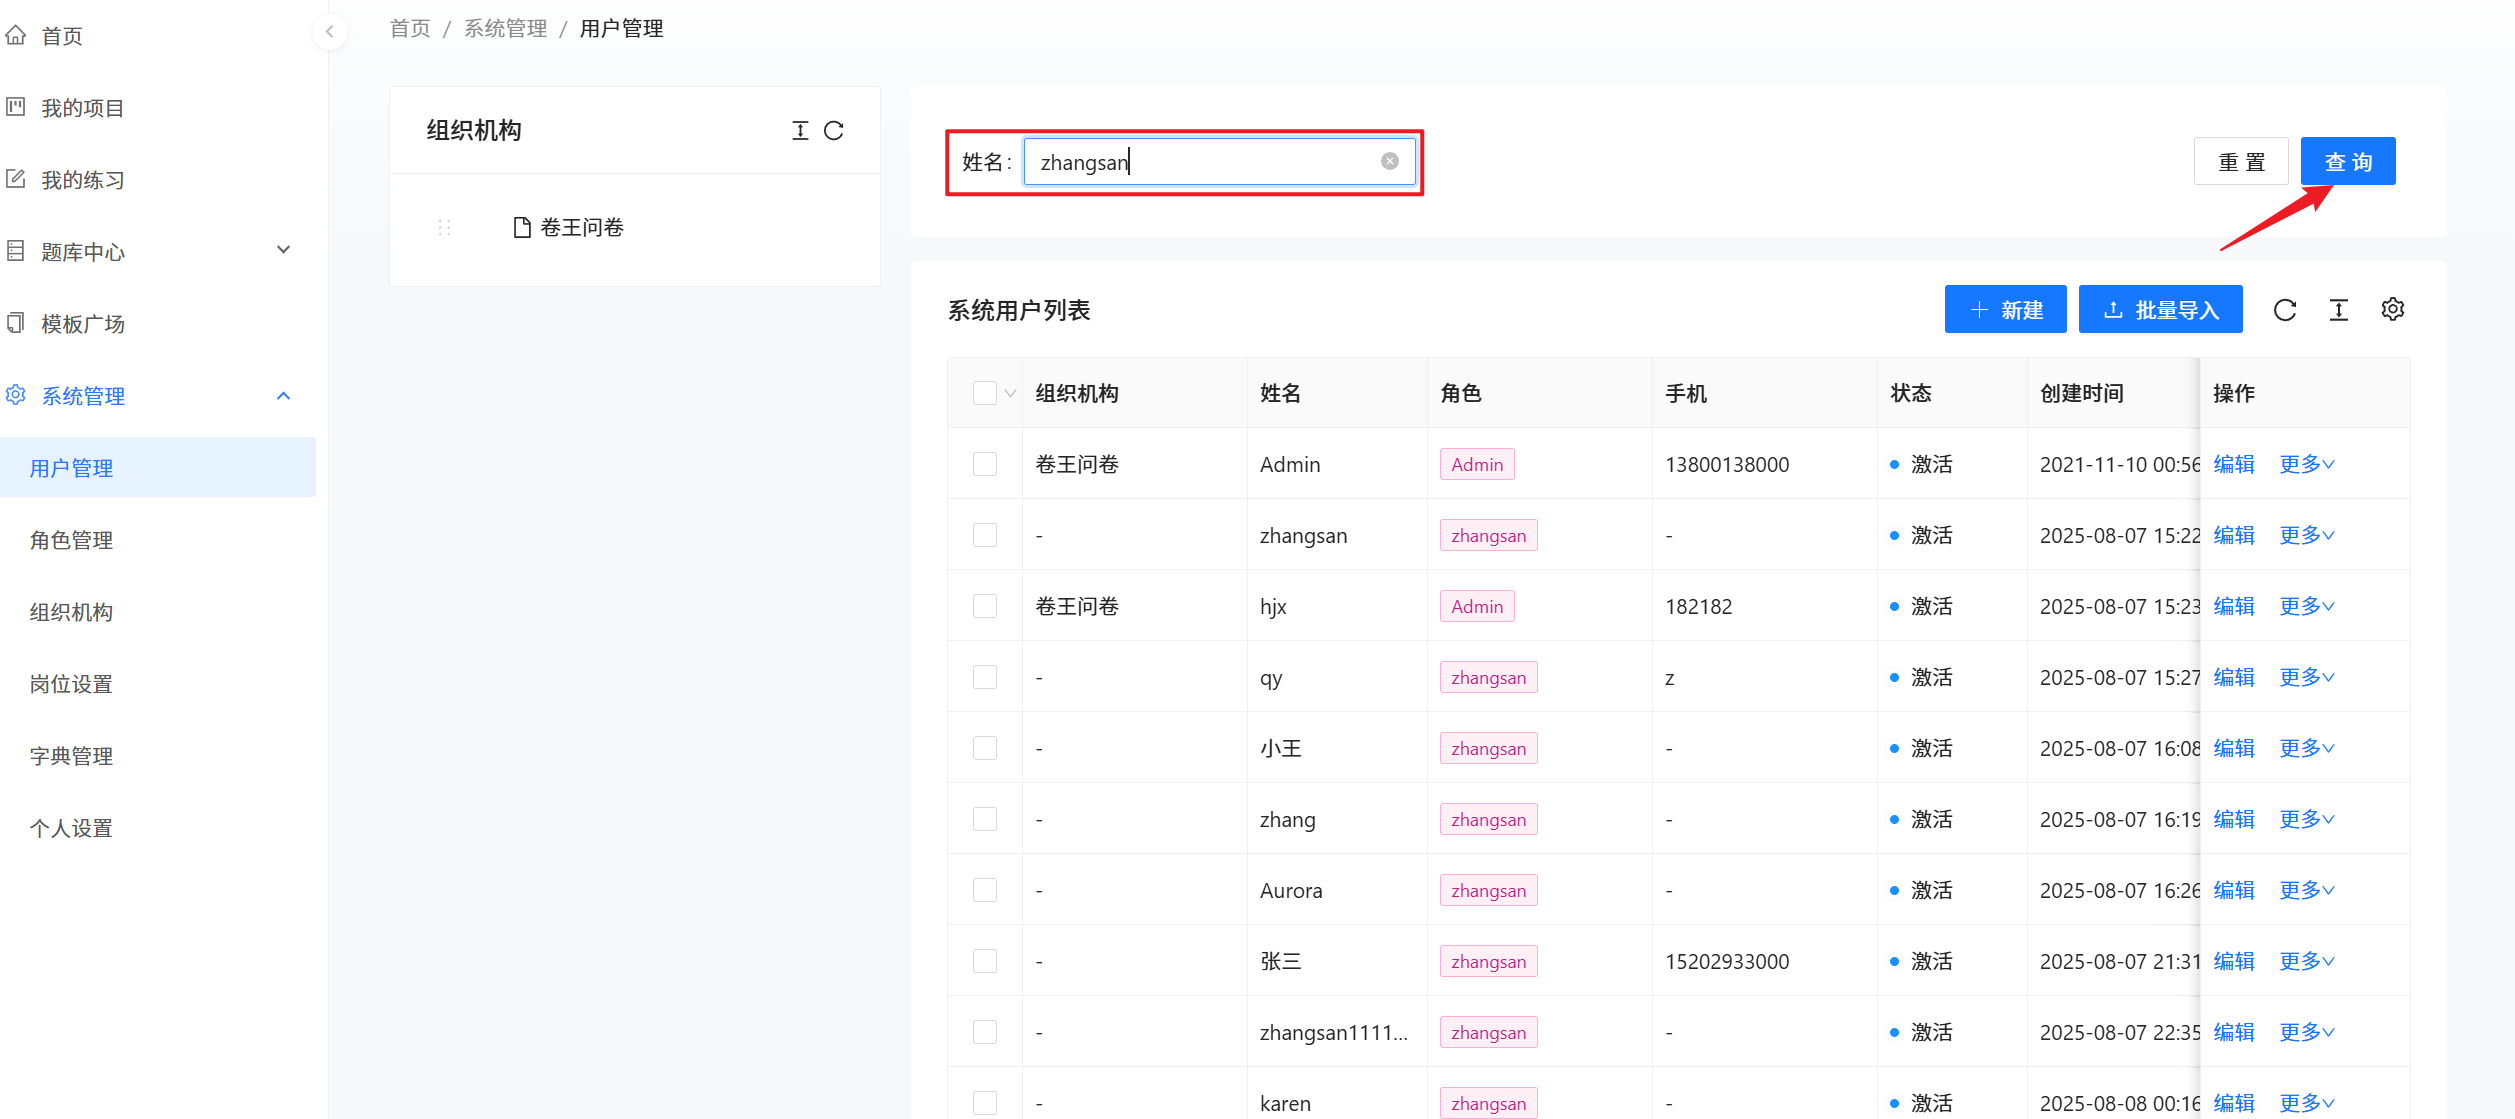Edit the Admin user via 编辑
The width and height of the screenshot is (2515, 1119).
(x=2234, y=464)
